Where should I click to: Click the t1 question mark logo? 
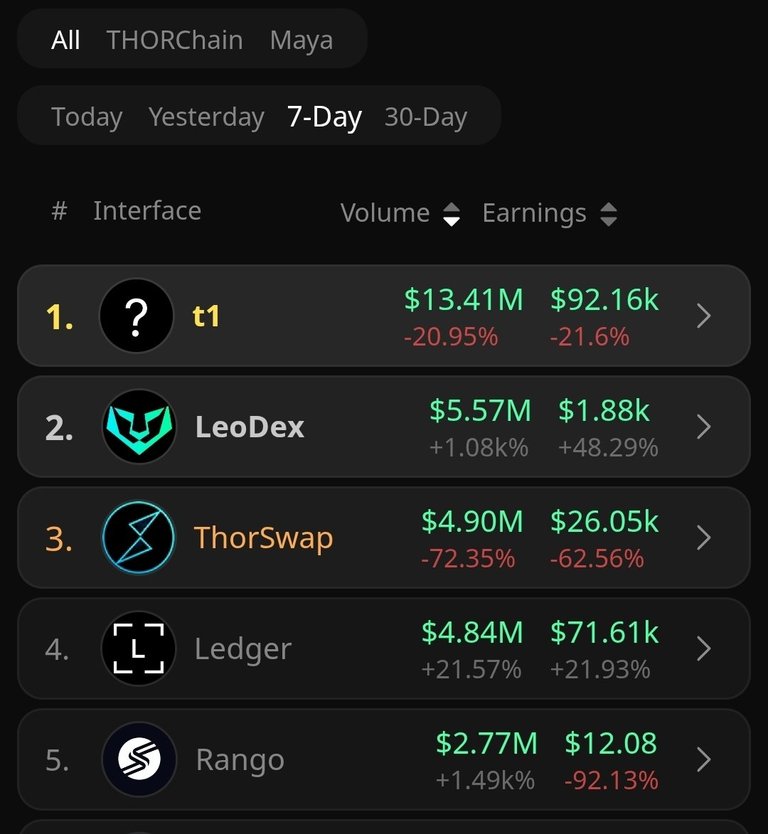137,316
